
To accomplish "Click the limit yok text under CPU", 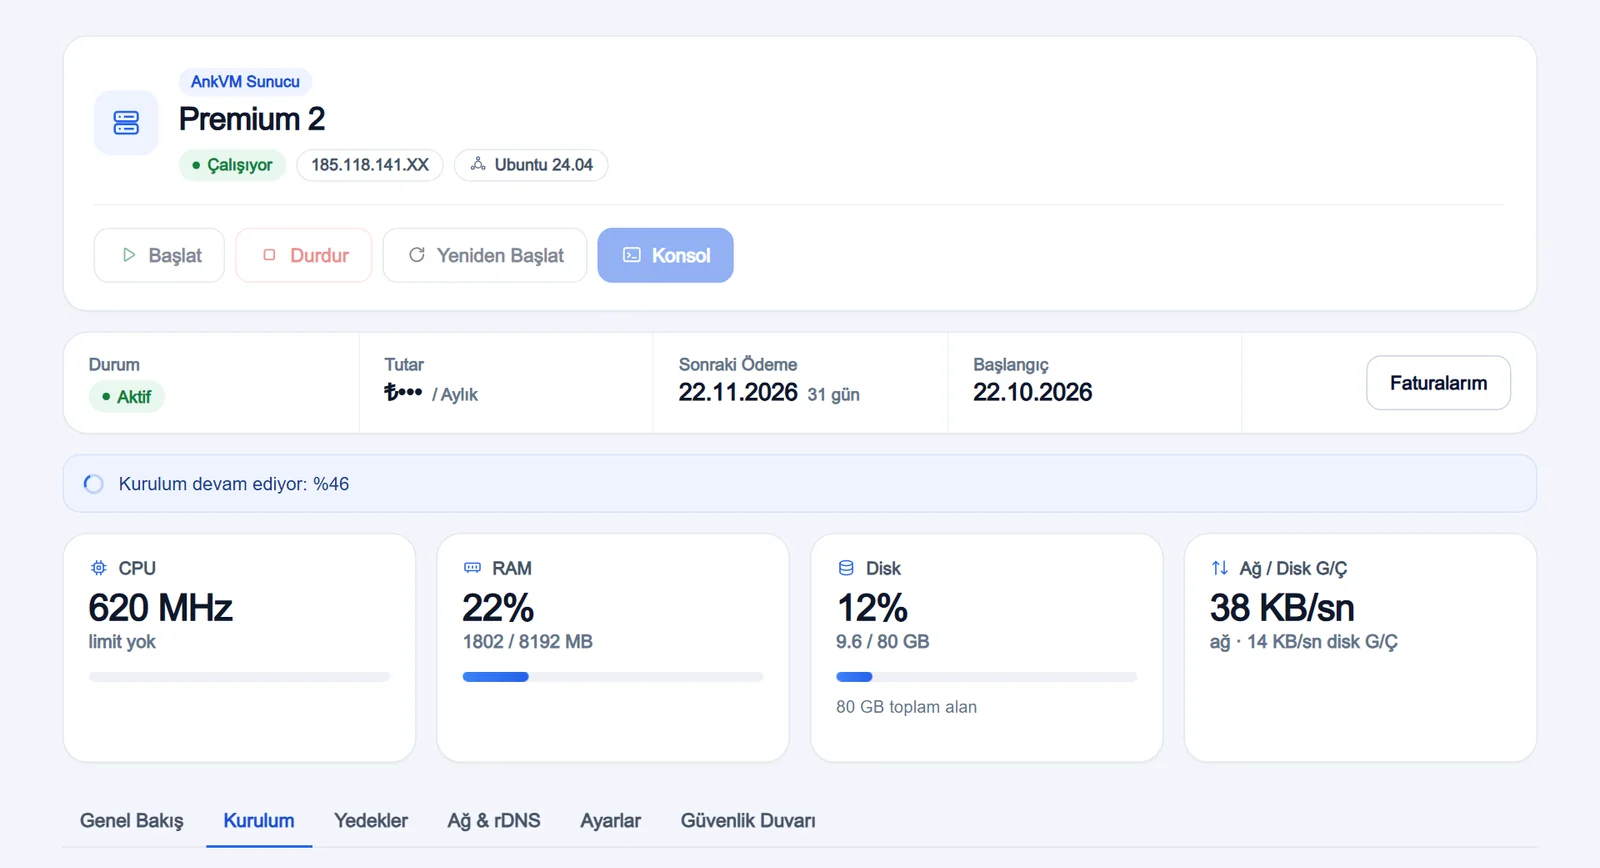I will 122,642.
